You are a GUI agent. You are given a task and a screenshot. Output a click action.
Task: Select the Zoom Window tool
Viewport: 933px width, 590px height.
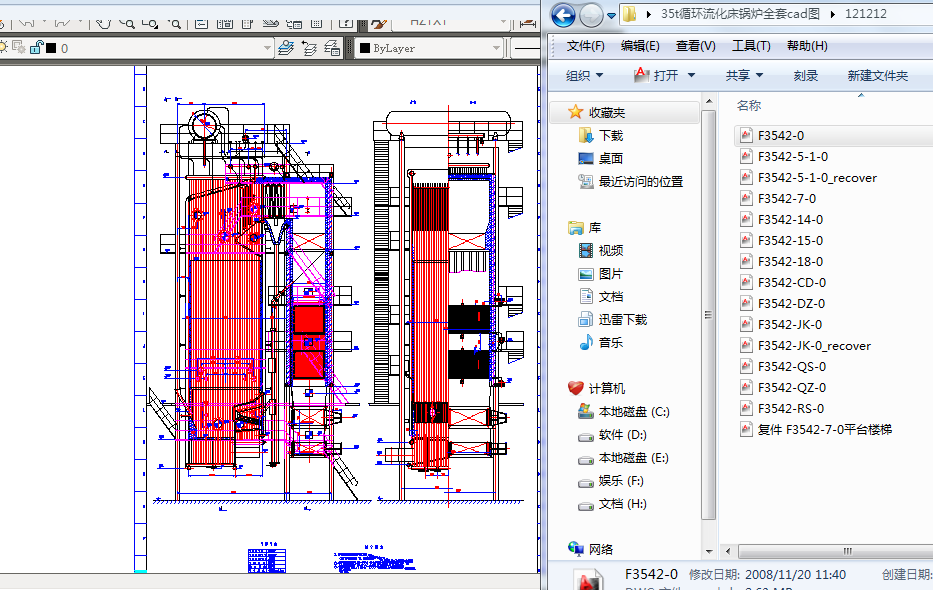150,23
